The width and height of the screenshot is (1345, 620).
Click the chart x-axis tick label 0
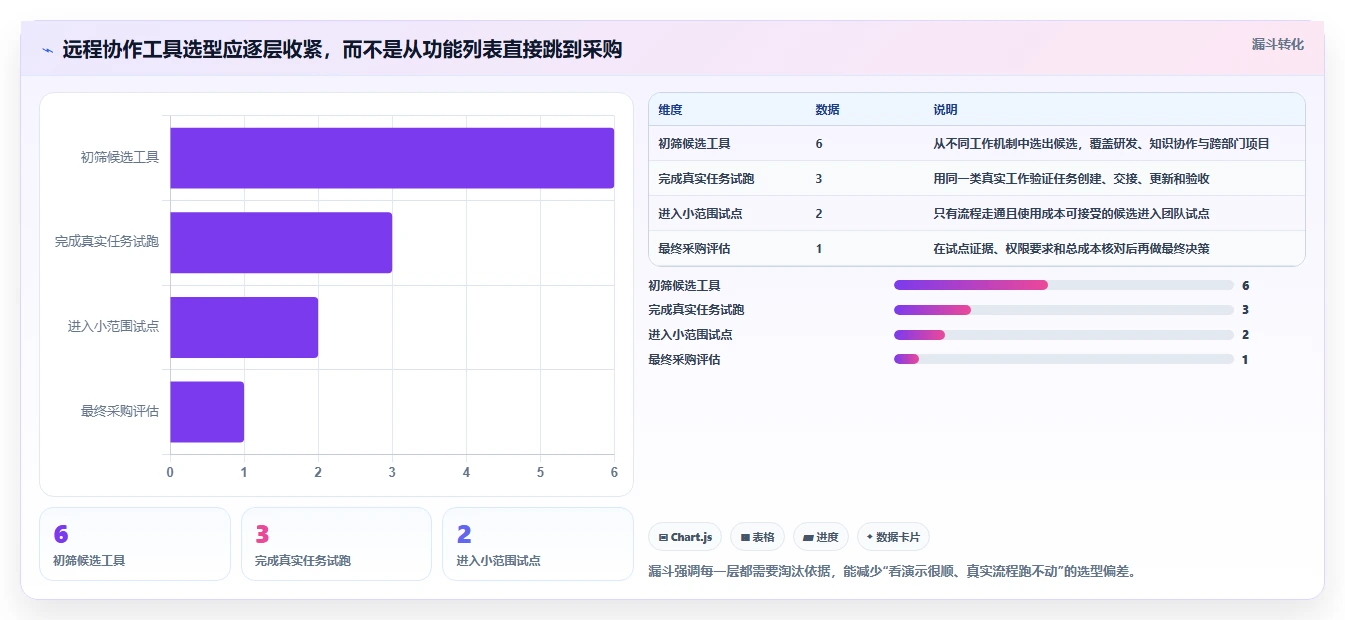click(x=170, y=472)
